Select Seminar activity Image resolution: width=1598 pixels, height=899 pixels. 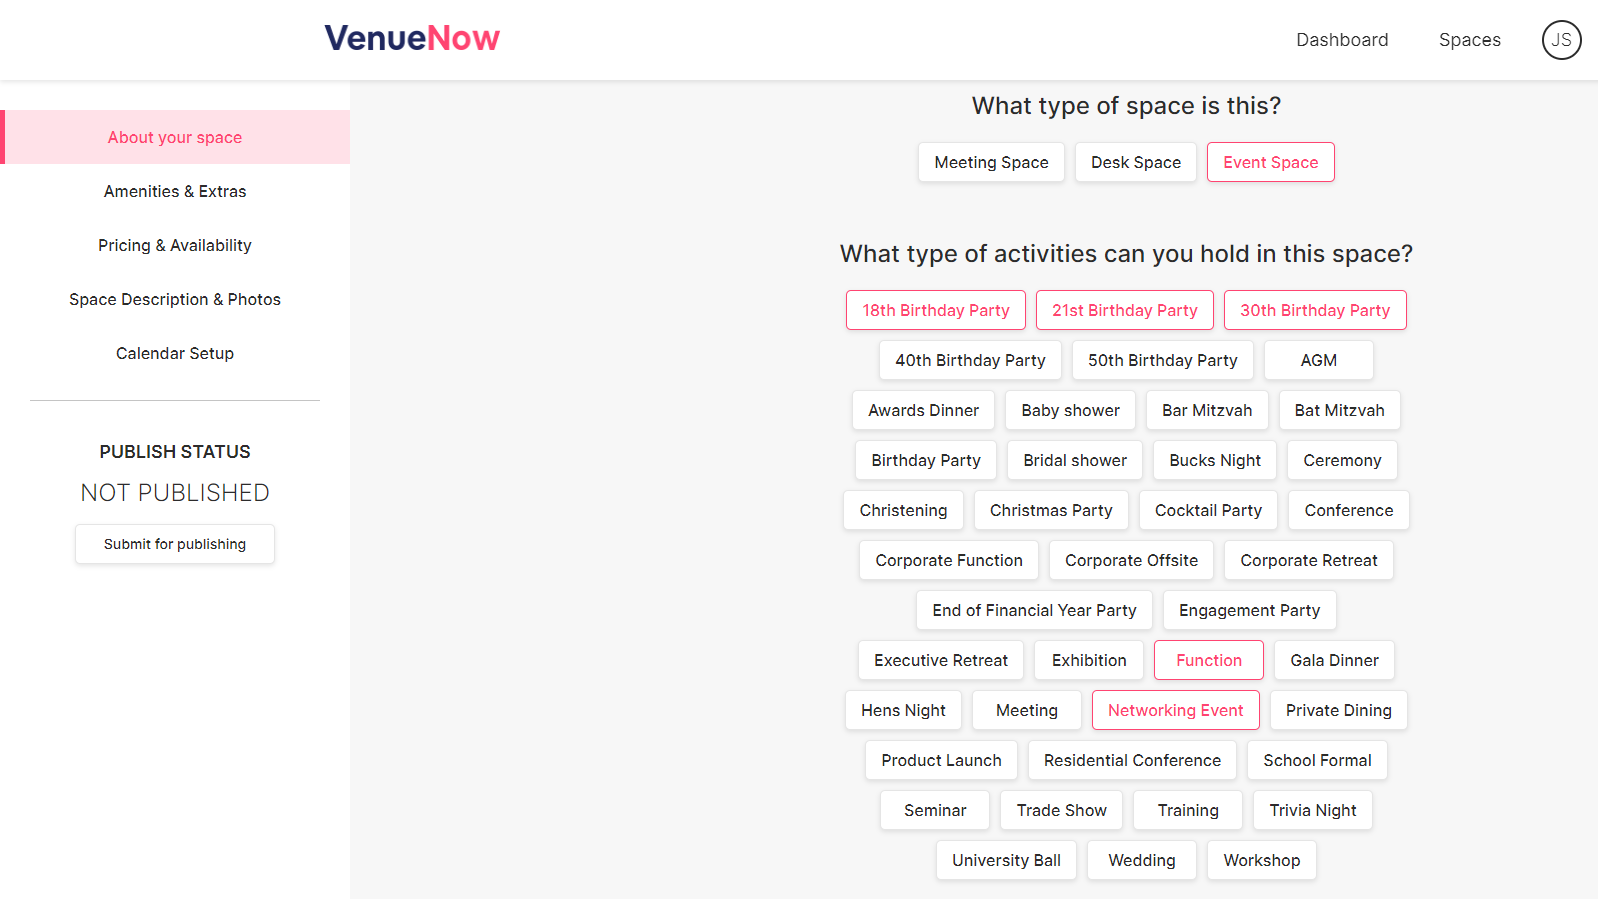935,810
